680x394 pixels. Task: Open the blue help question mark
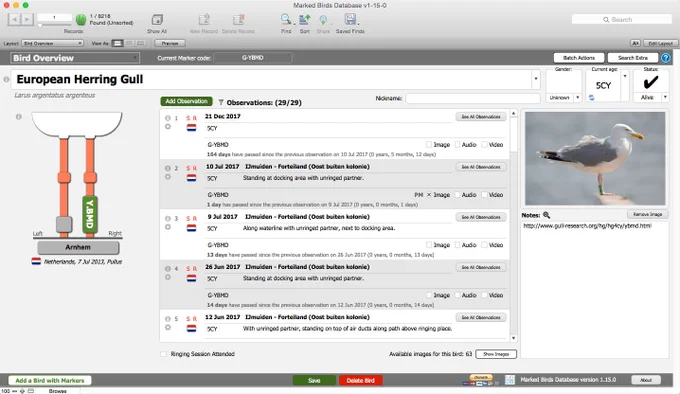(666, 58)
